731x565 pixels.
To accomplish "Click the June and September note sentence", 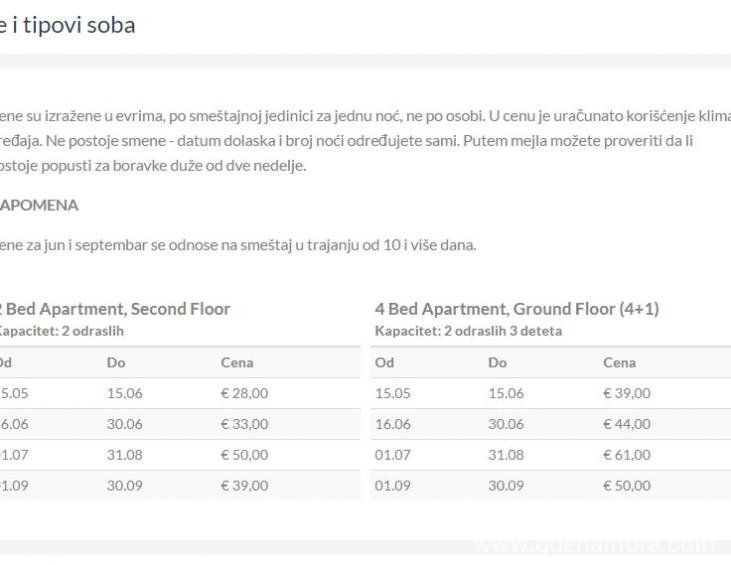I will point(238,246).
